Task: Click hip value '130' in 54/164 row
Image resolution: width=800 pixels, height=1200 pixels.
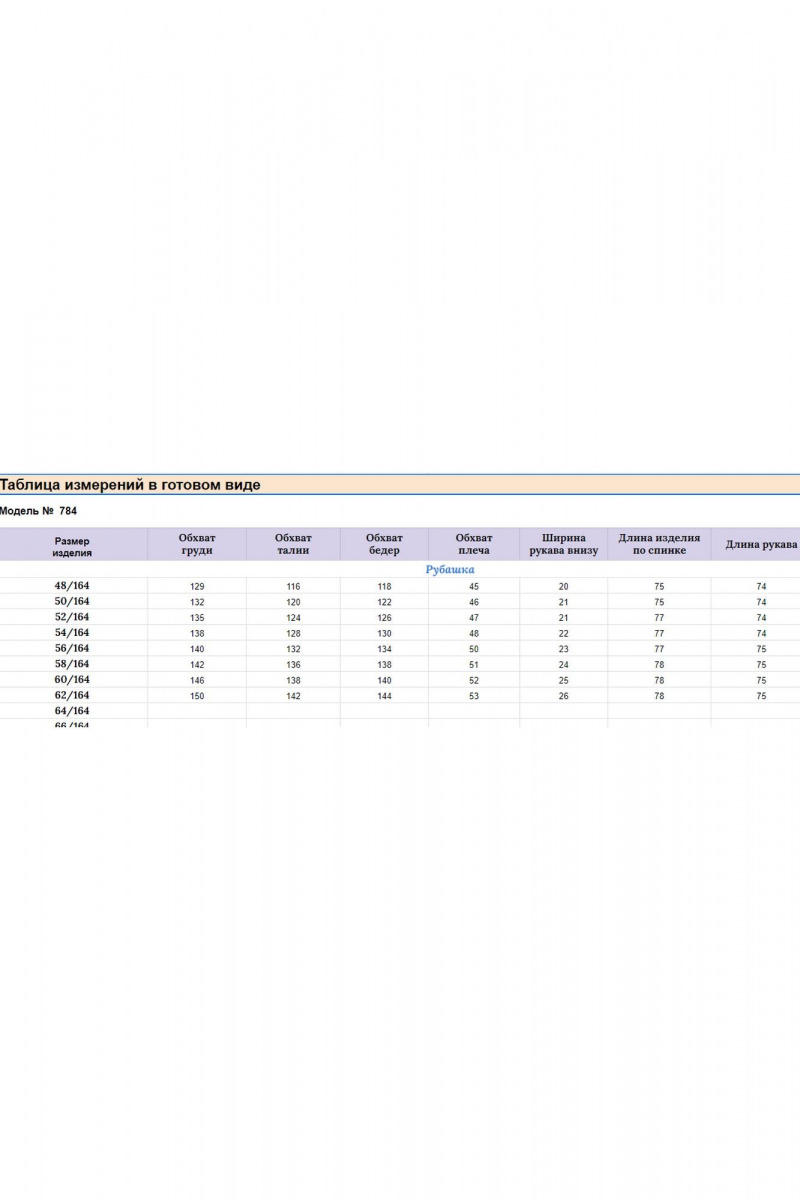Action: pyautogui.click(x=384, y=633)
